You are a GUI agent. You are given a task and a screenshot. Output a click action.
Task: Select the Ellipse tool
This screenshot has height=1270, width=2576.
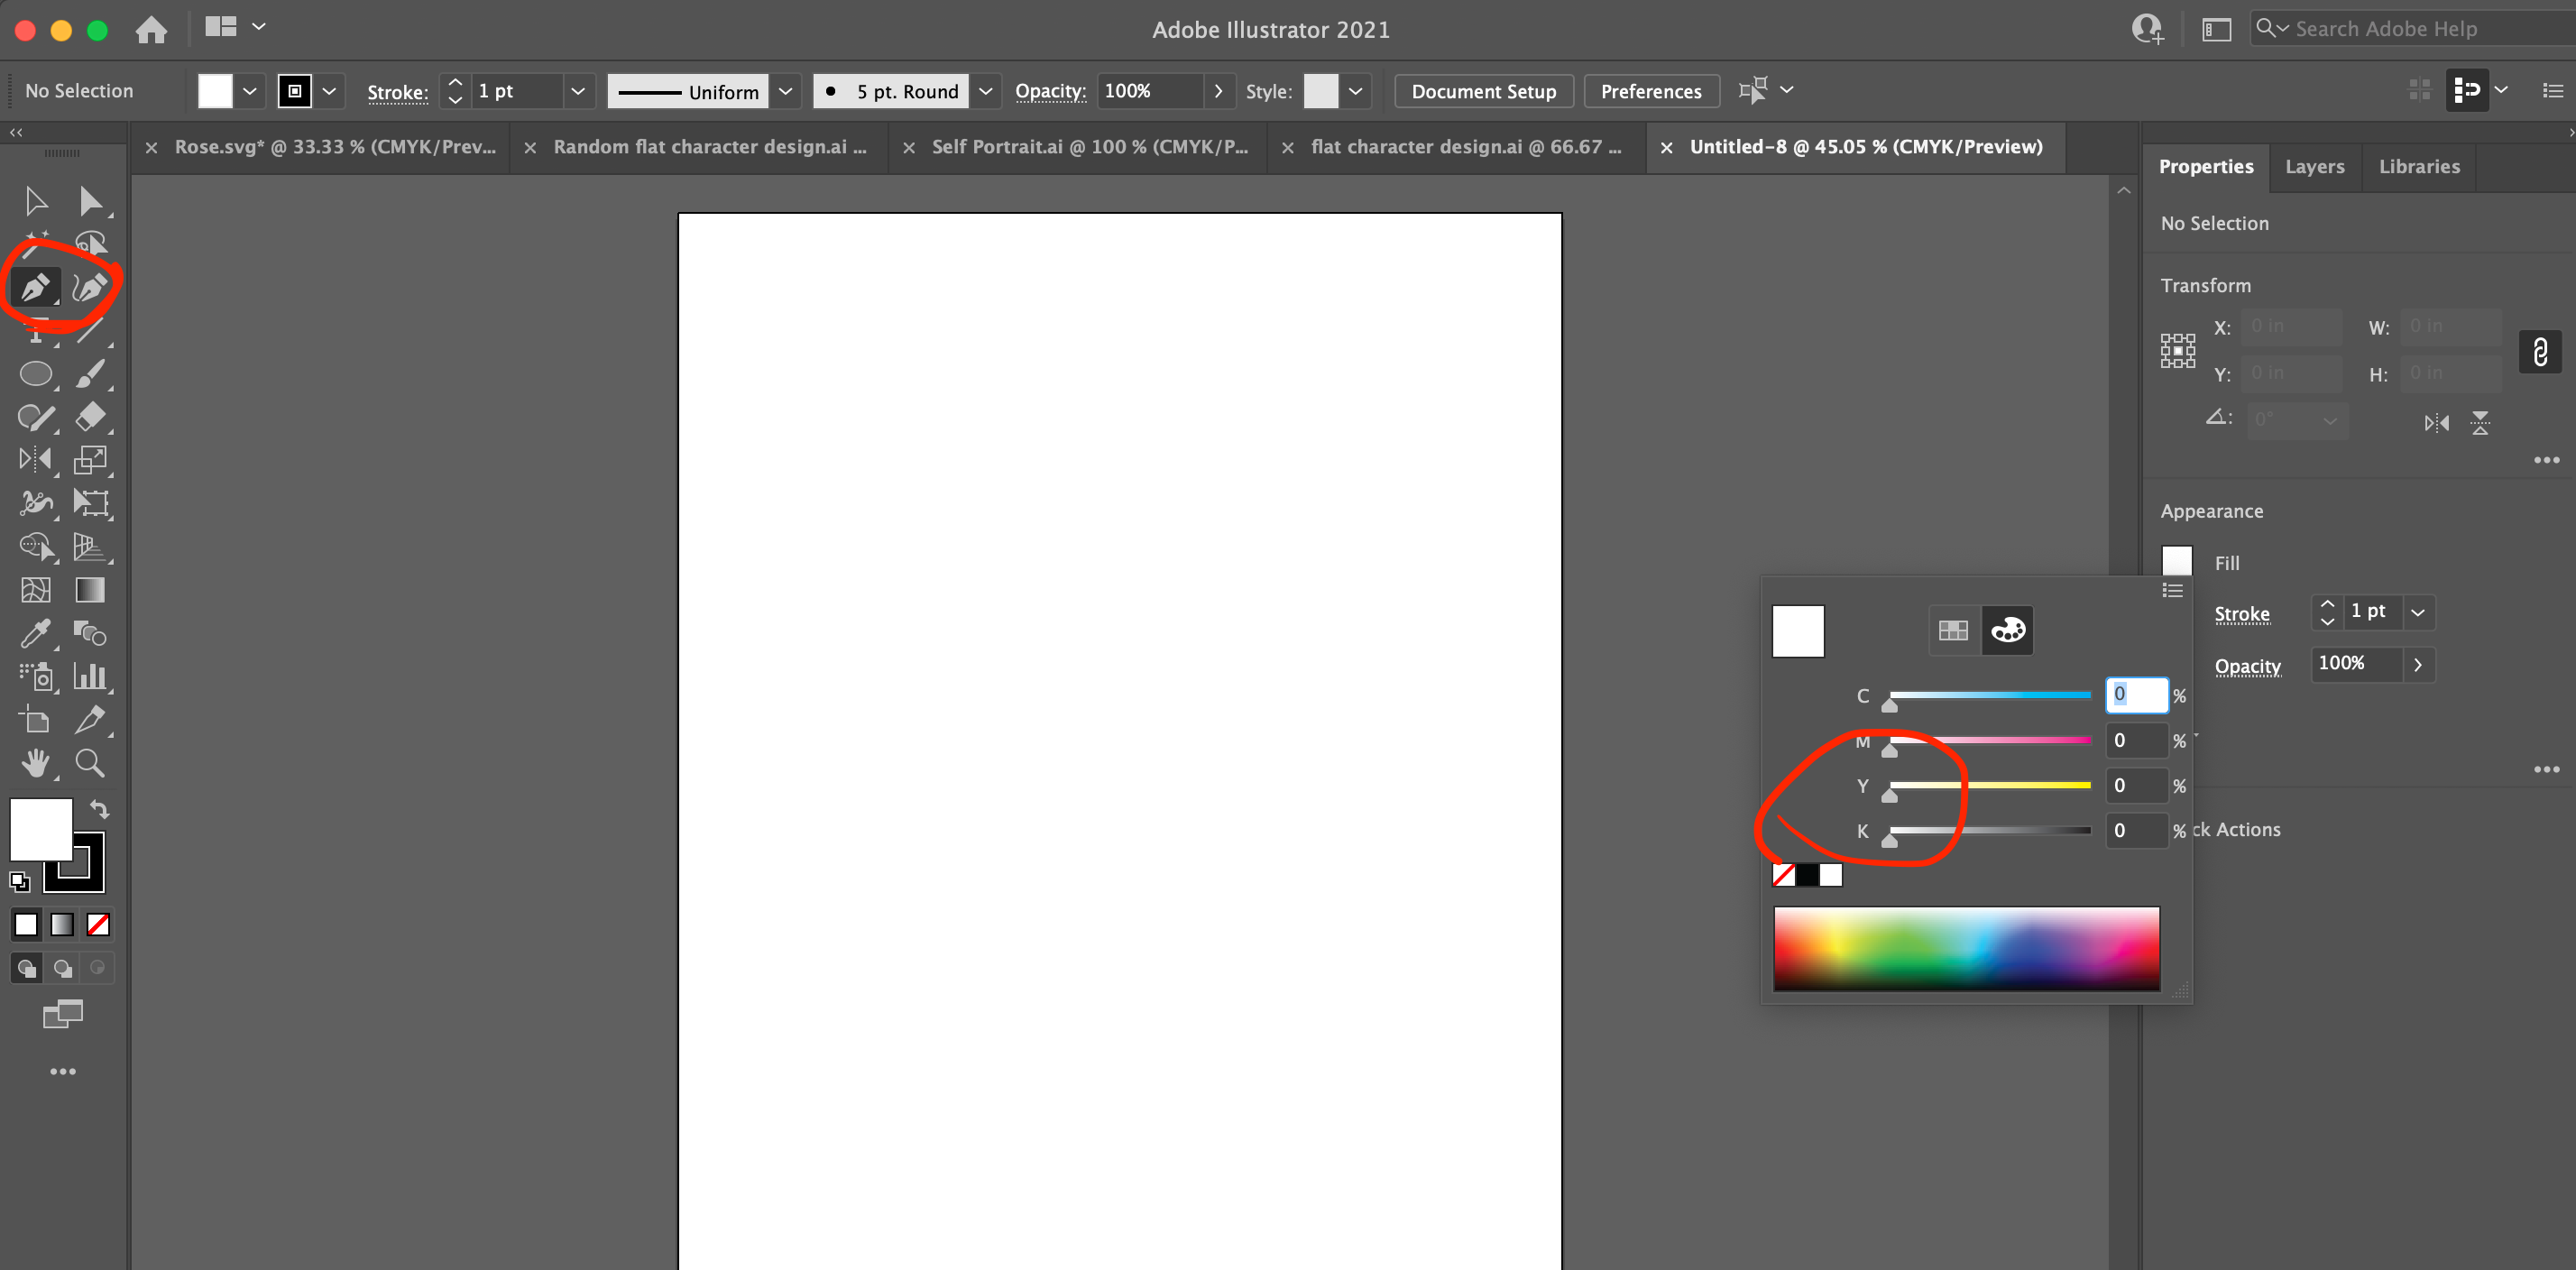(x=36, y=375)
